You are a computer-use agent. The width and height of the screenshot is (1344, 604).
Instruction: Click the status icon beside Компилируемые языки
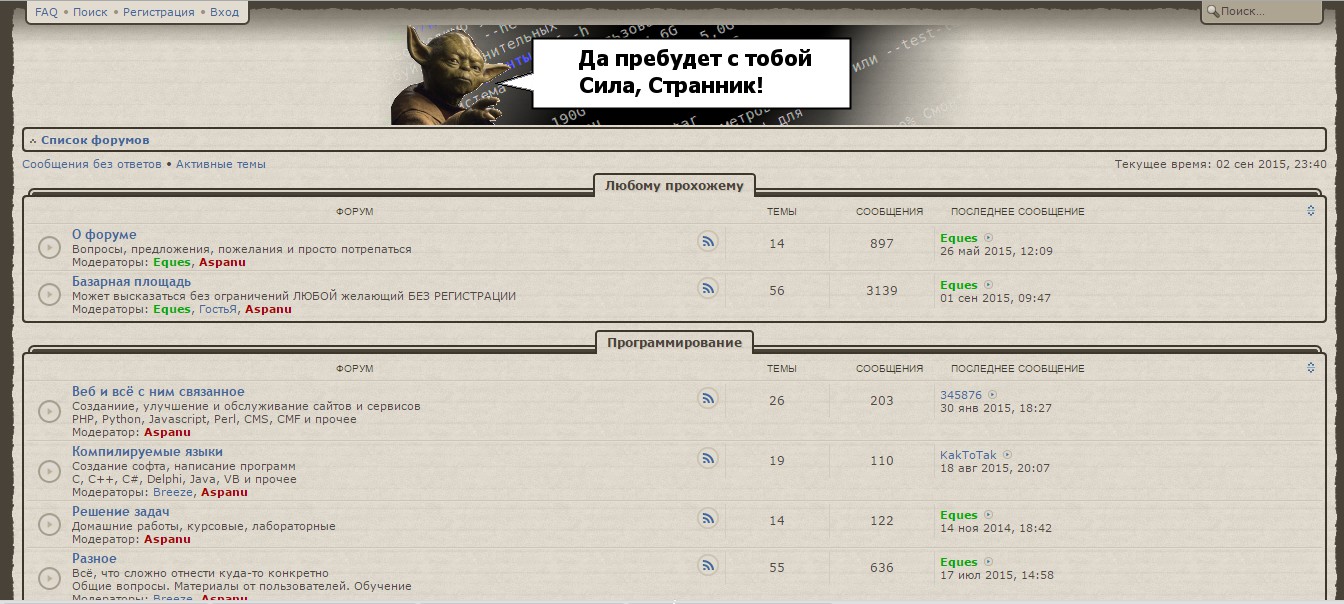pos(49,471)
